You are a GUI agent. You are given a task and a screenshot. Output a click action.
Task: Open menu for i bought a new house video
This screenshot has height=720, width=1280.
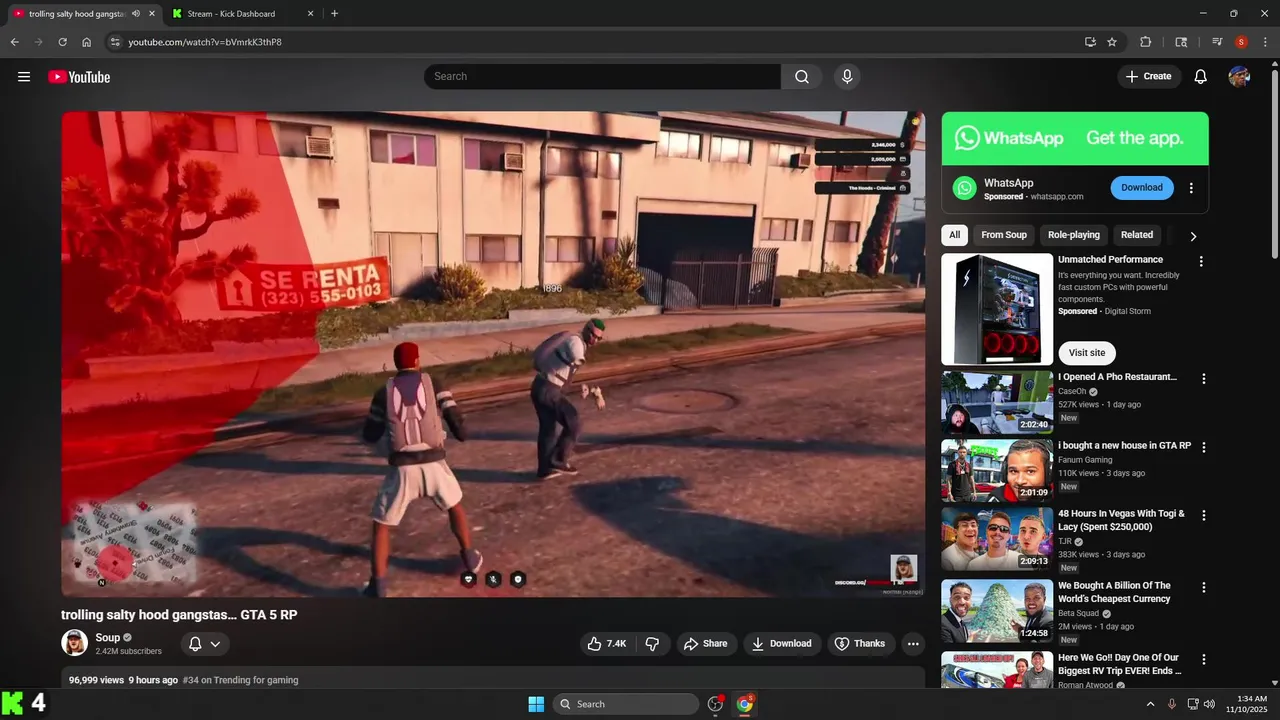point(1204,447)
